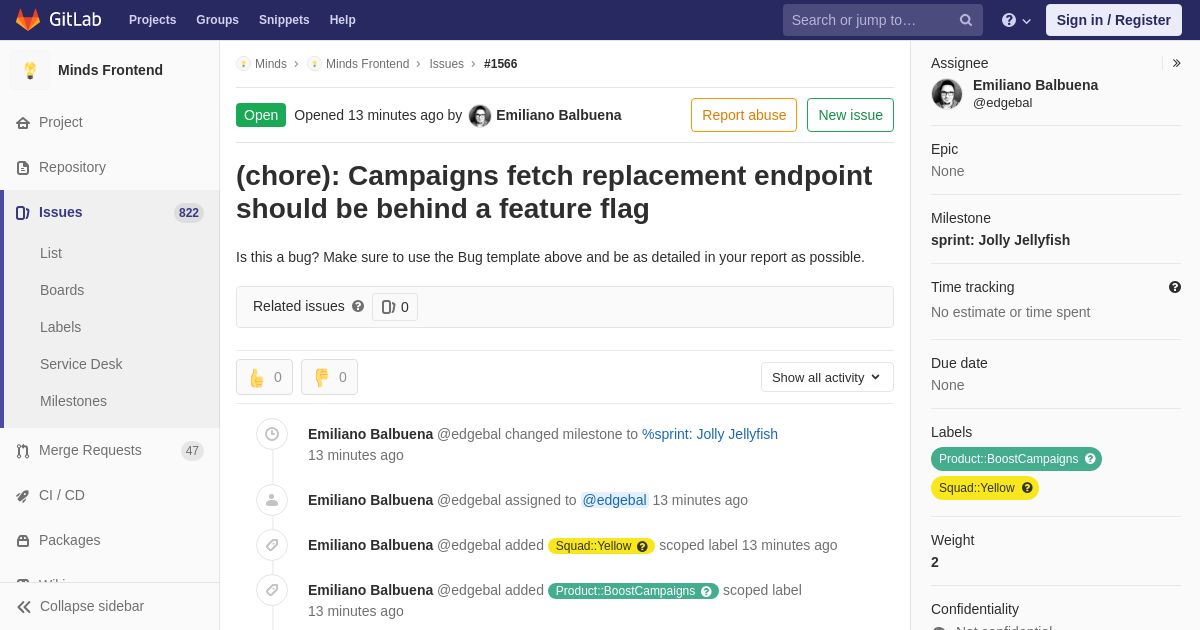
Task: Click the related issues count badge
Action: click(395, 307)
